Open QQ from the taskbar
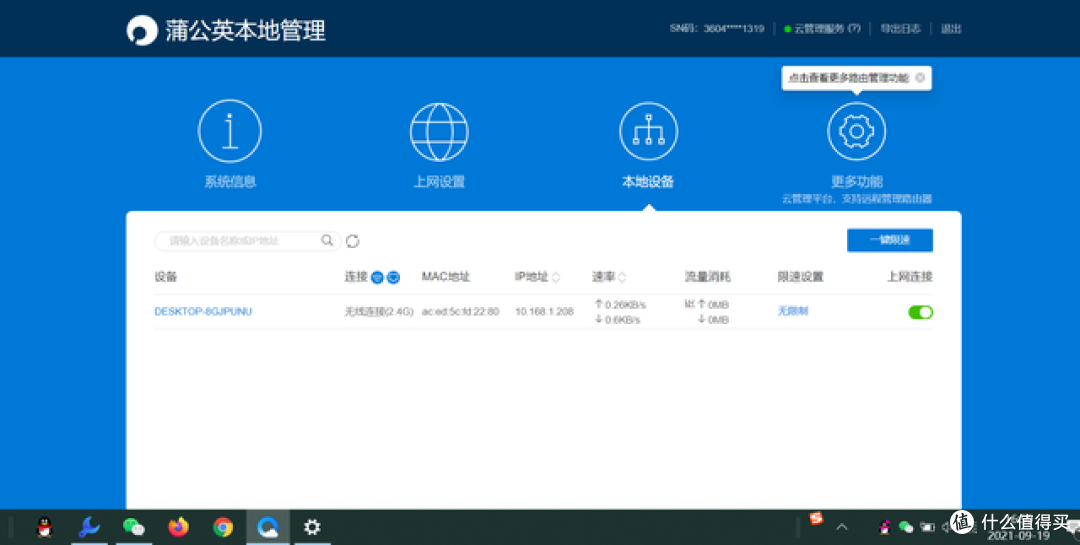The width and height of the screenshot is (1080, 545). 45,527
